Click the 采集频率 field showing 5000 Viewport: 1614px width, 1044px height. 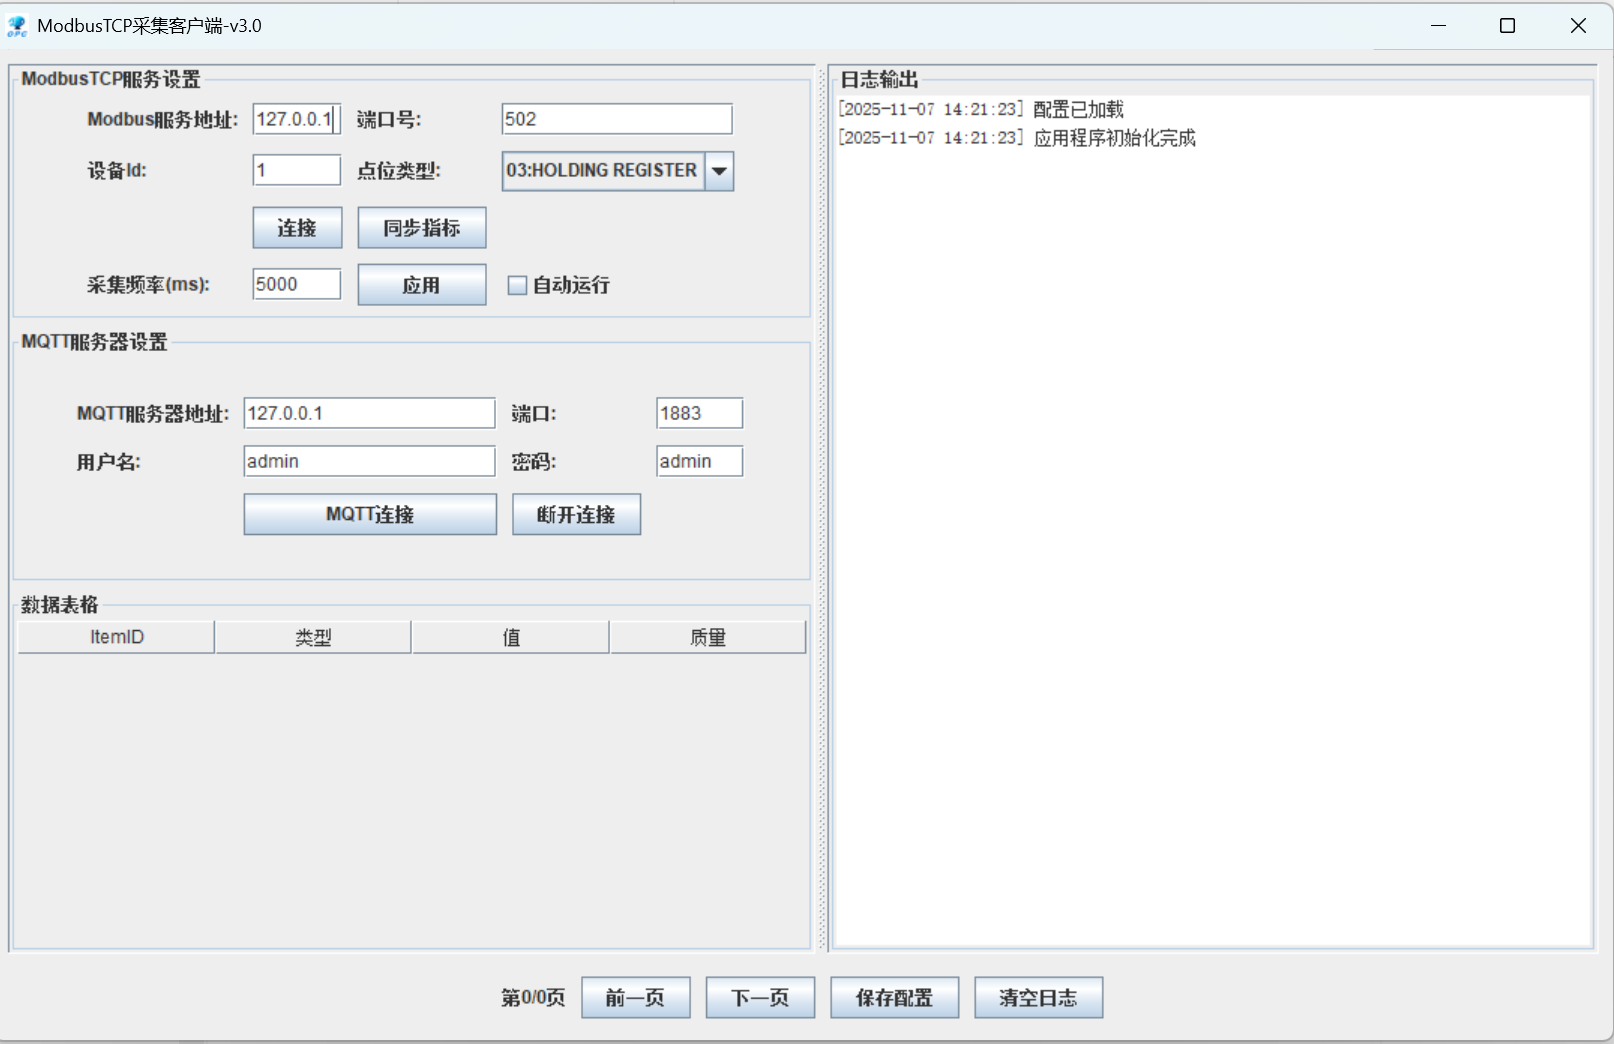(296, 284)
